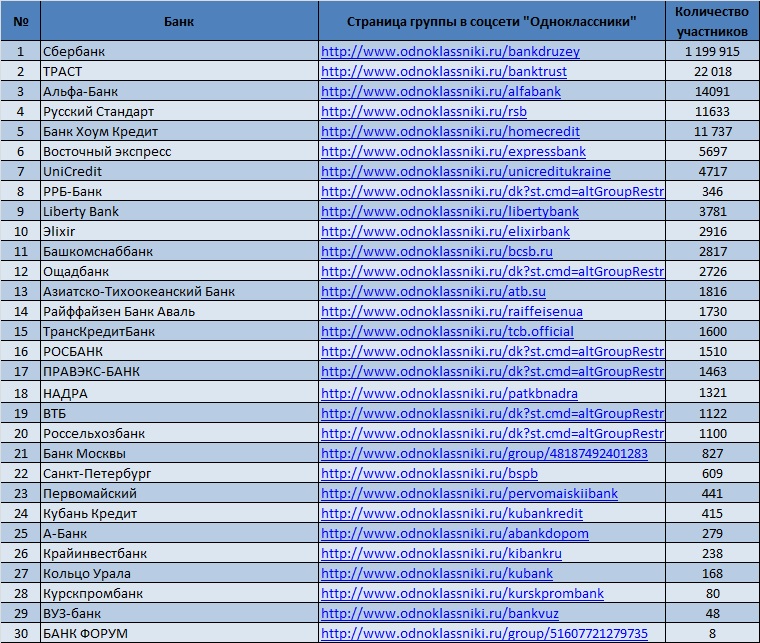The height and width of the screenshot is (643, 760).
Task: Select the Райффайзен Банк Аваль cell
Action: click(179, 311)
